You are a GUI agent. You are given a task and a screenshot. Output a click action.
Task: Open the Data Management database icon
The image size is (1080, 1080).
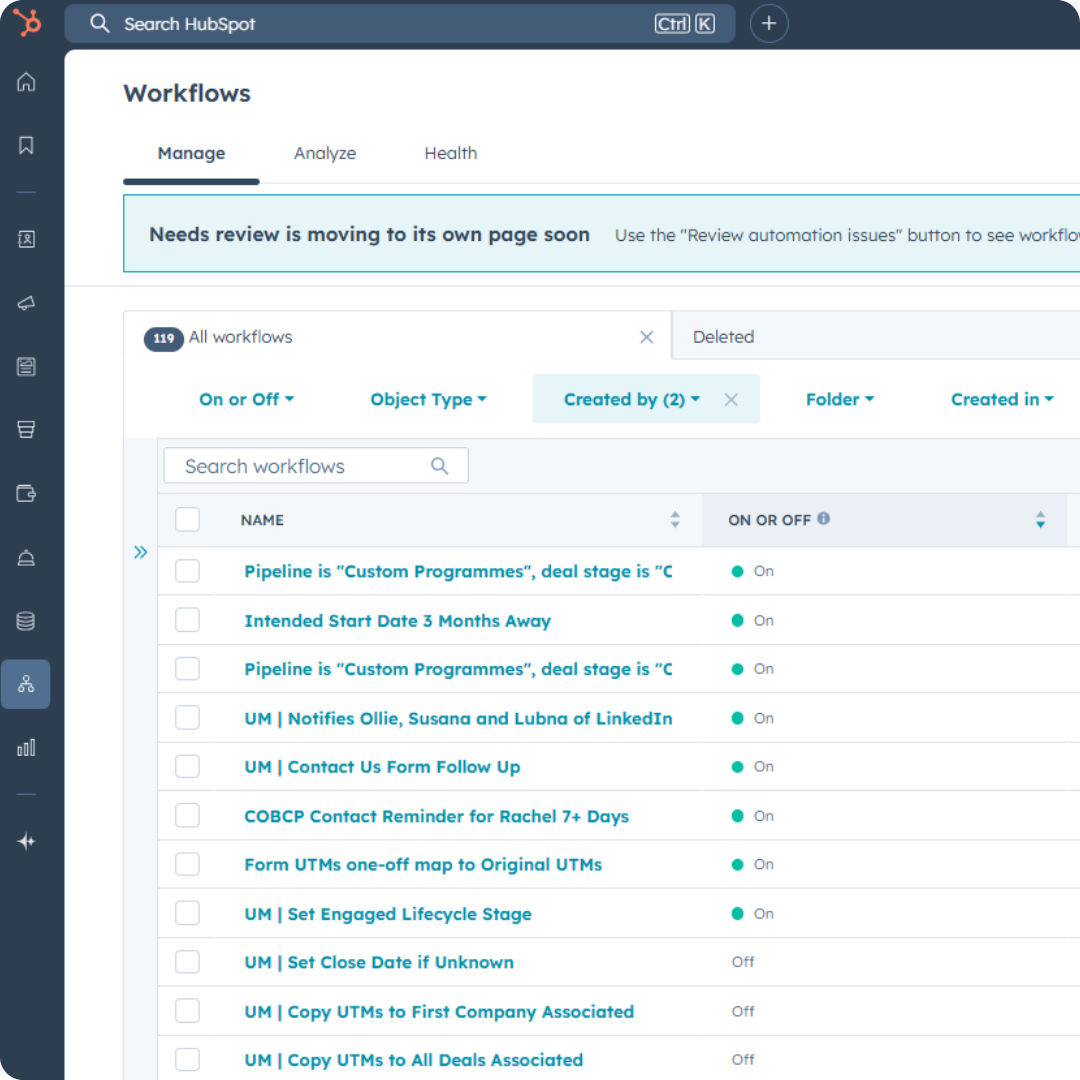[x=26, y=621]
